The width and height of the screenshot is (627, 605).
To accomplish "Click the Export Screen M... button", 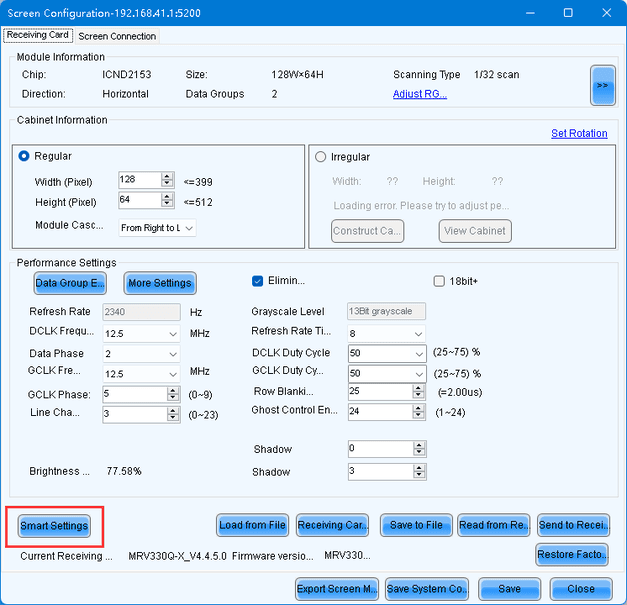I will [x=337, y=589].
